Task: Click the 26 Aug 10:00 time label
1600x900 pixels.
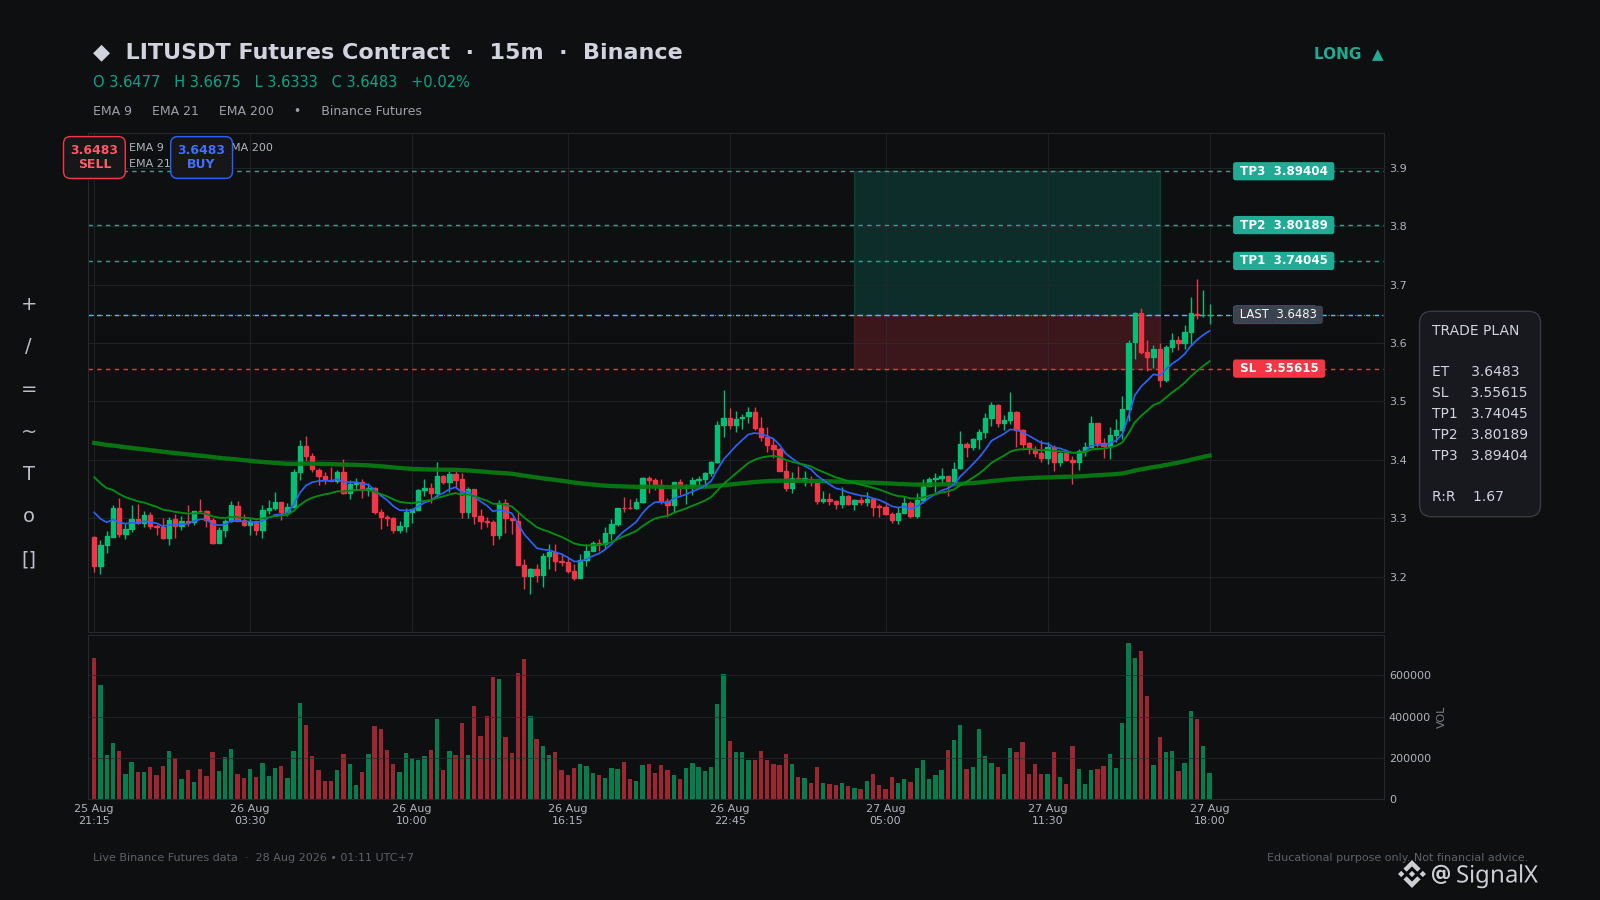Action: click(412, 815)
